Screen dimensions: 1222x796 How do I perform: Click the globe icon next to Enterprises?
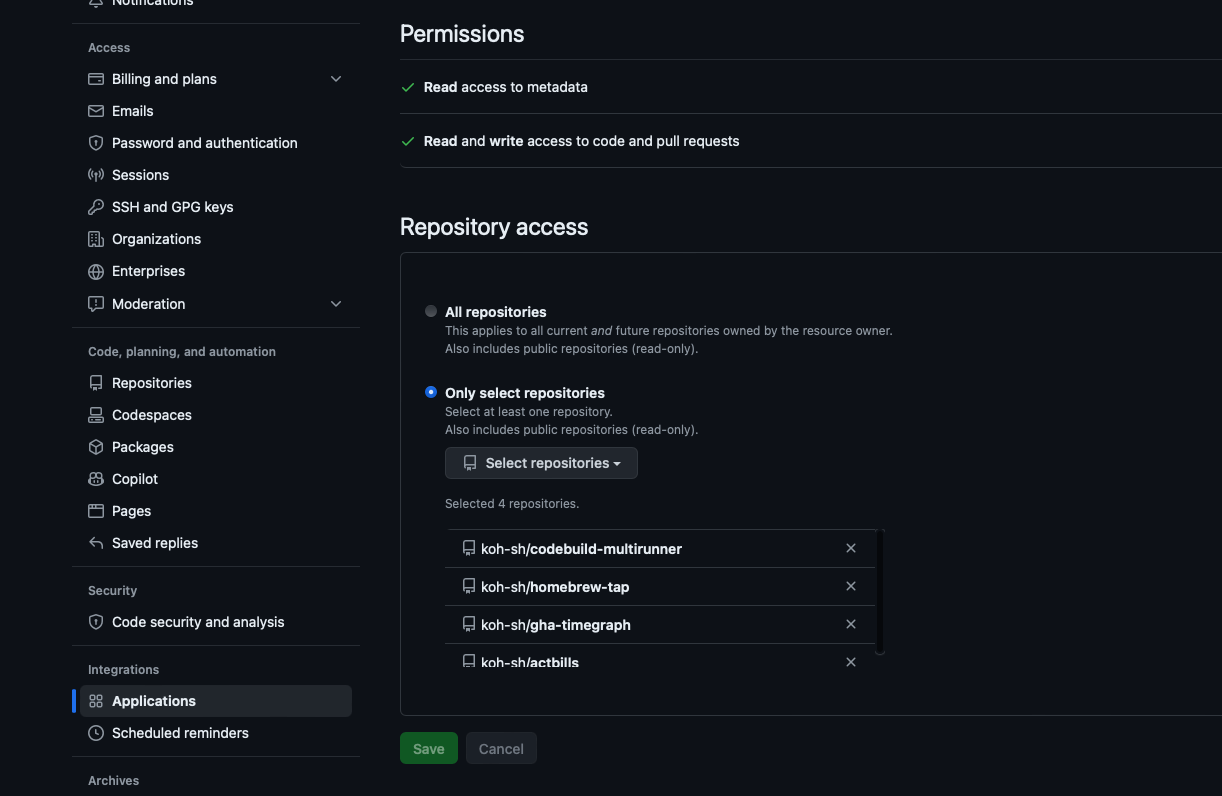tap(96, 271)
